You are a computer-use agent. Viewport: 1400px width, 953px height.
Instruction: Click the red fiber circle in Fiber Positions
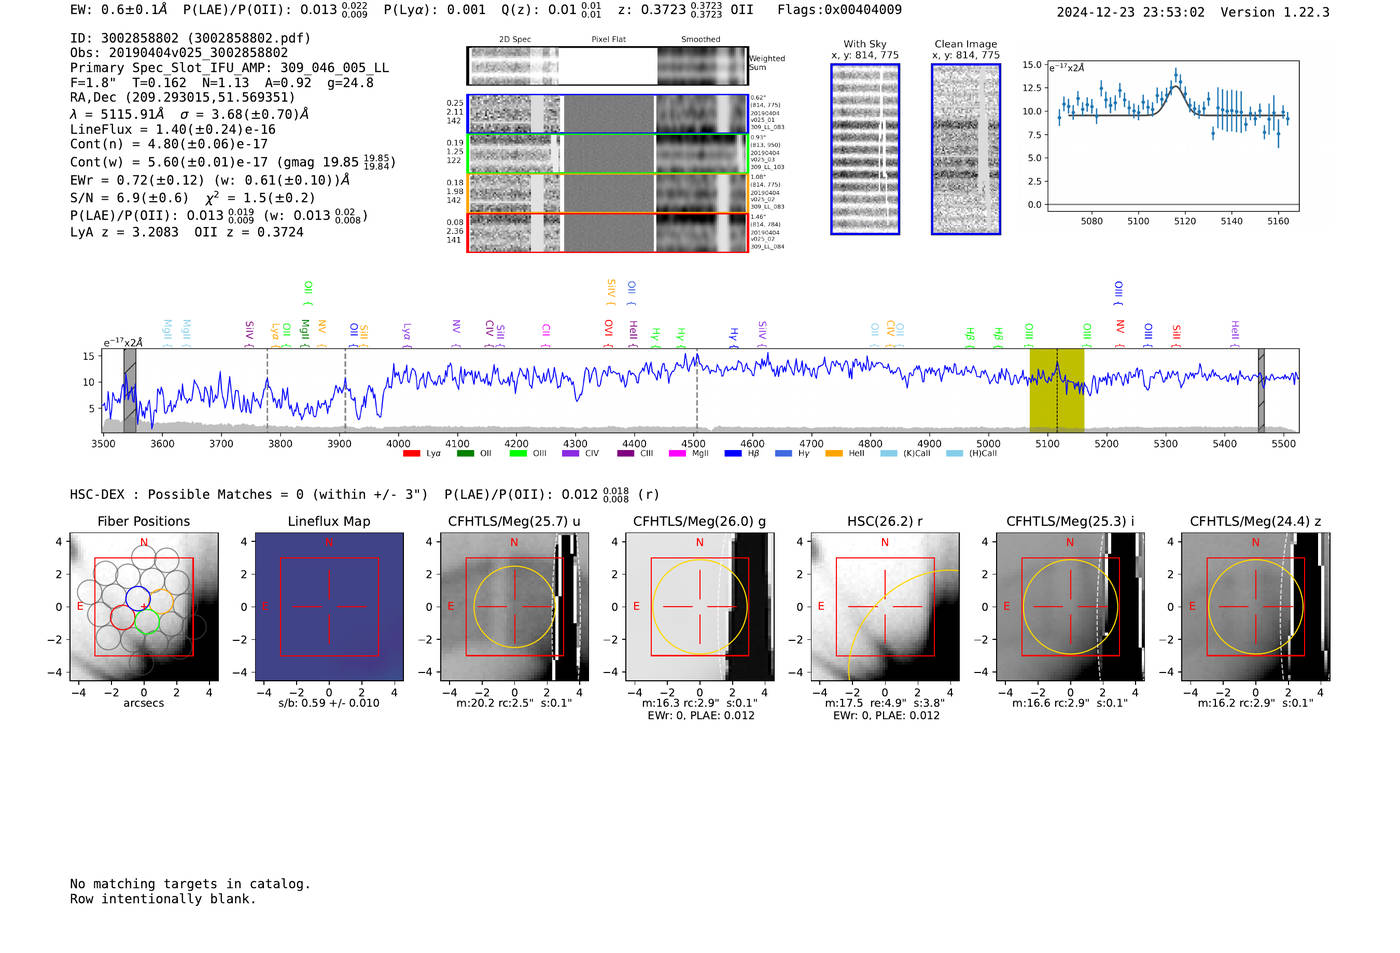[122, 616]
